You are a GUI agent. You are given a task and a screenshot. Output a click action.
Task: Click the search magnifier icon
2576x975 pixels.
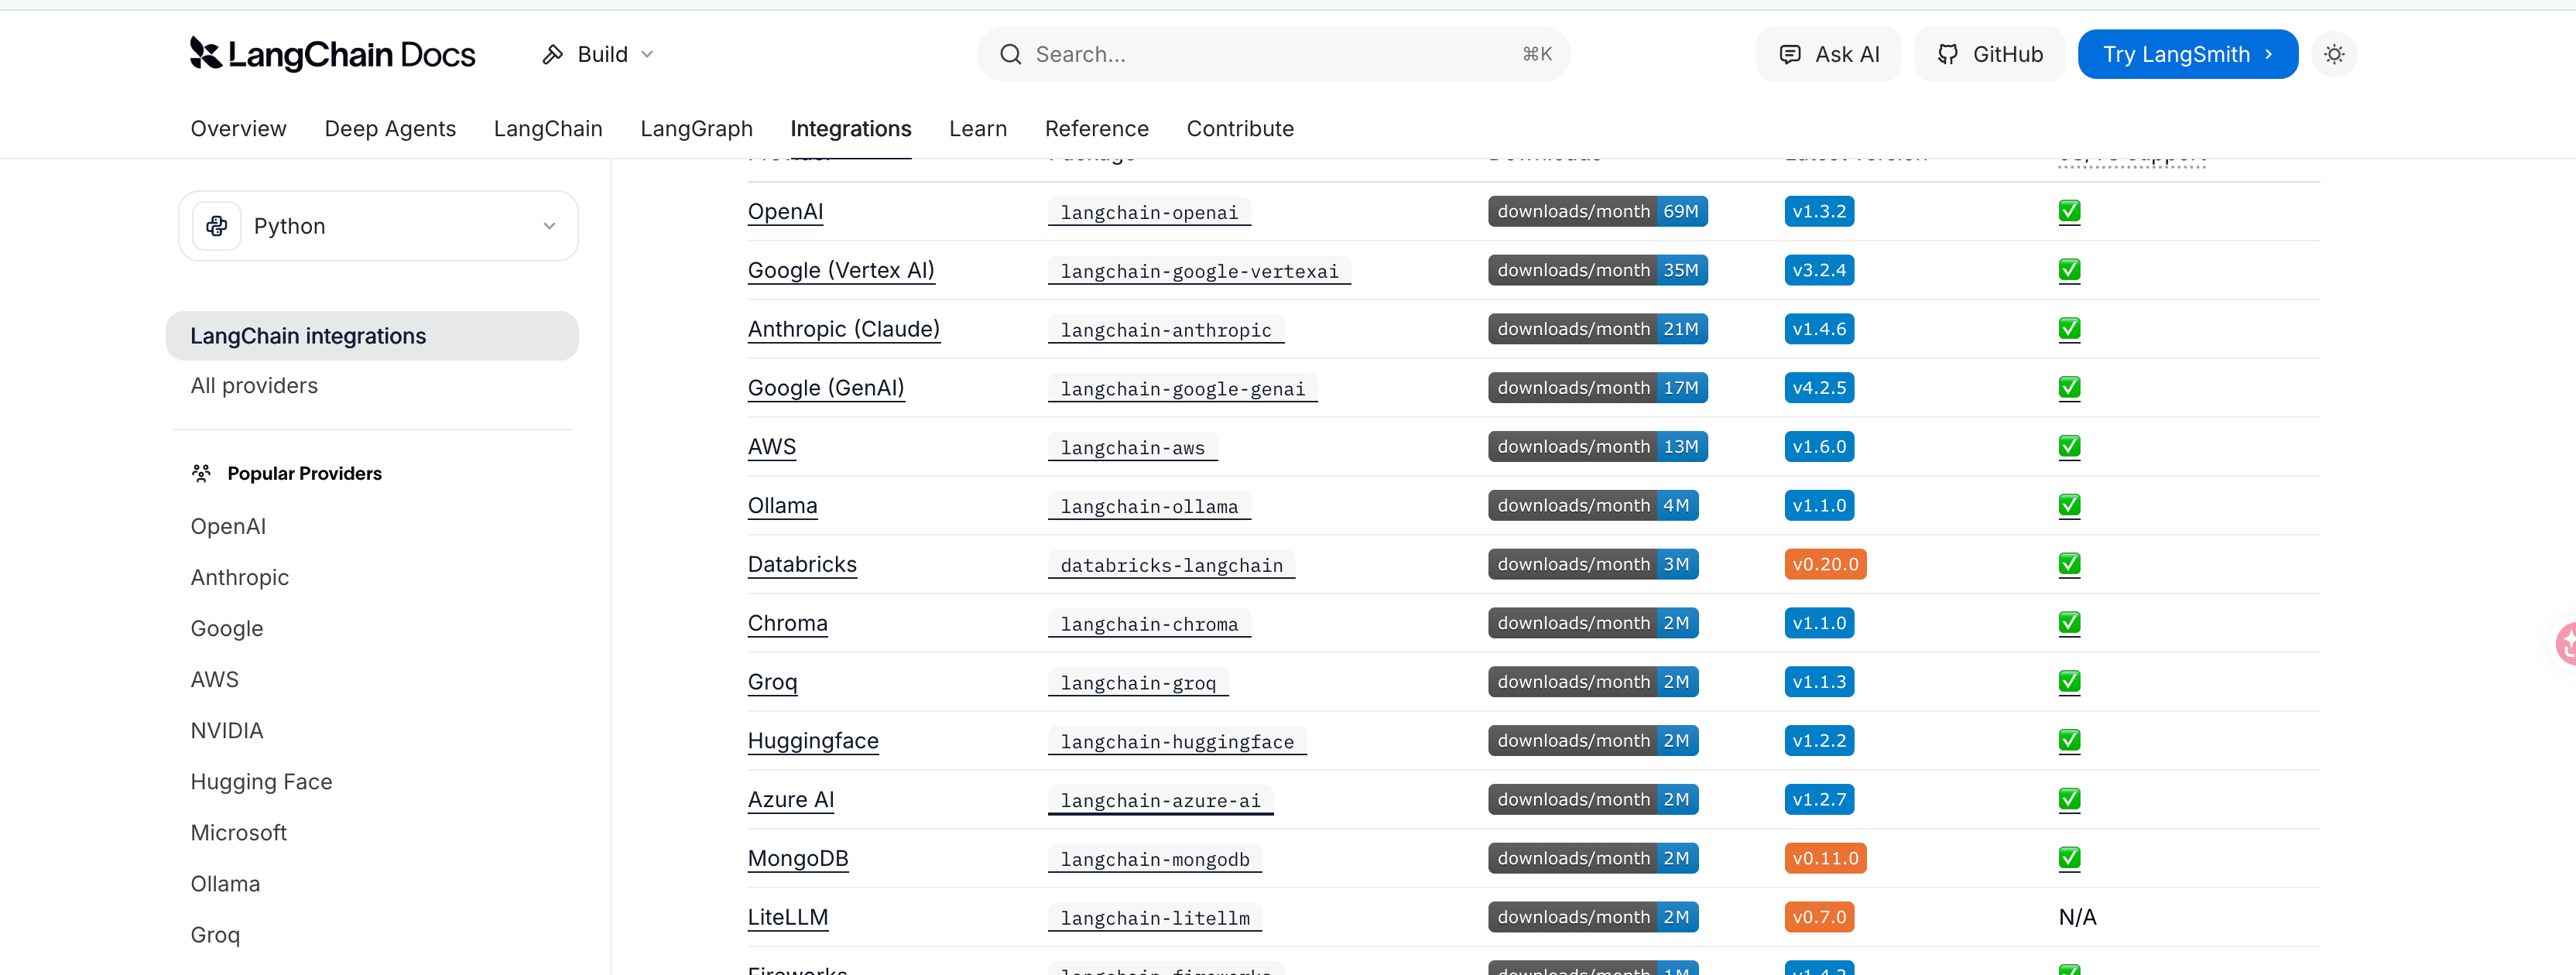[1010, 54]
